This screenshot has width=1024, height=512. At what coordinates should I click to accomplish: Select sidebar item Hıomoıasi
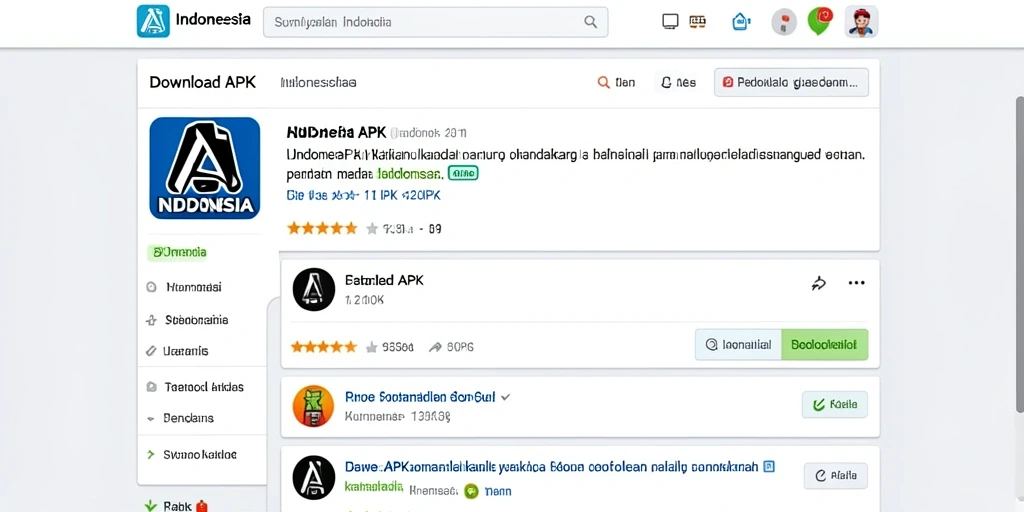(x=194, y=287)
